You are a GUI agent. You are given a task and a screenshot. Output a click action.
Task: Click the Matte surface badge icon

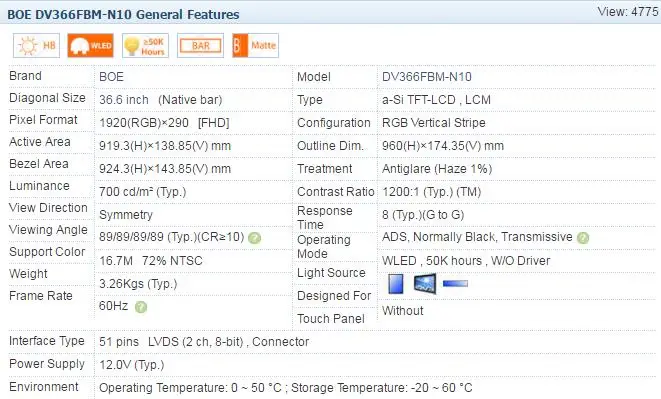(x=255, y=46)
